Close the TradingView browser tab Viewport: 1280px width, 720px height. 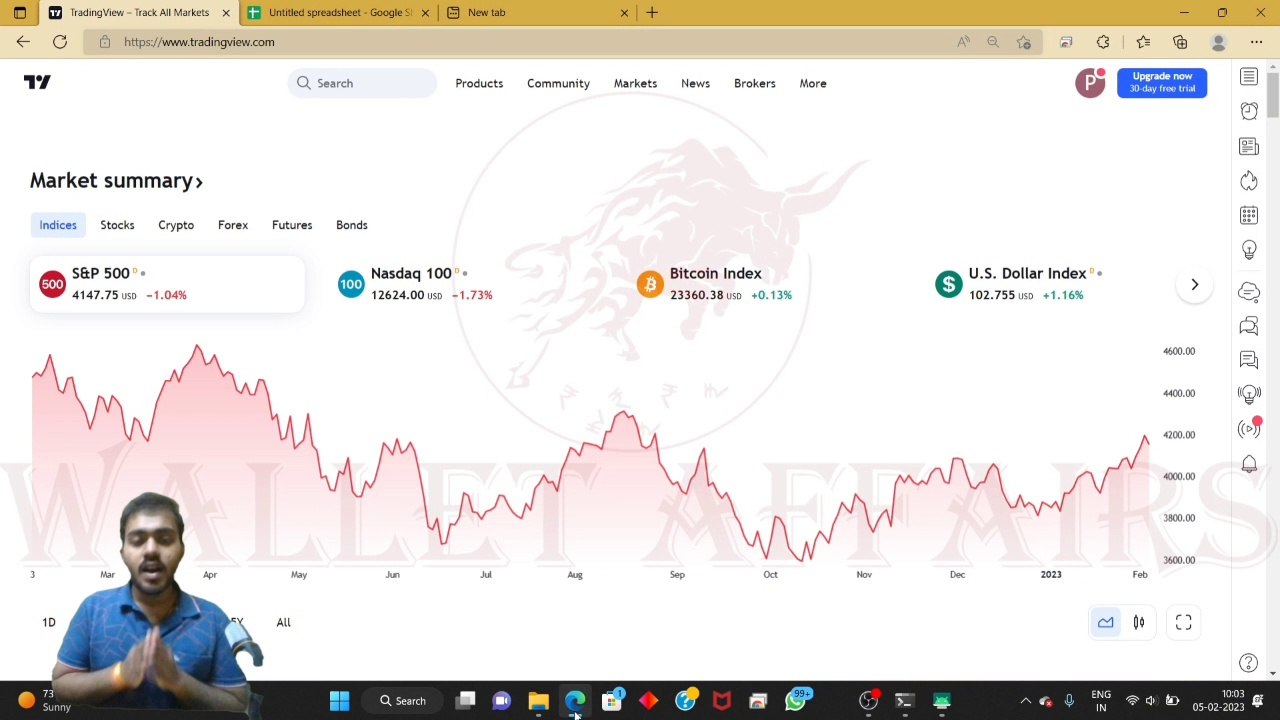[226, 12]
